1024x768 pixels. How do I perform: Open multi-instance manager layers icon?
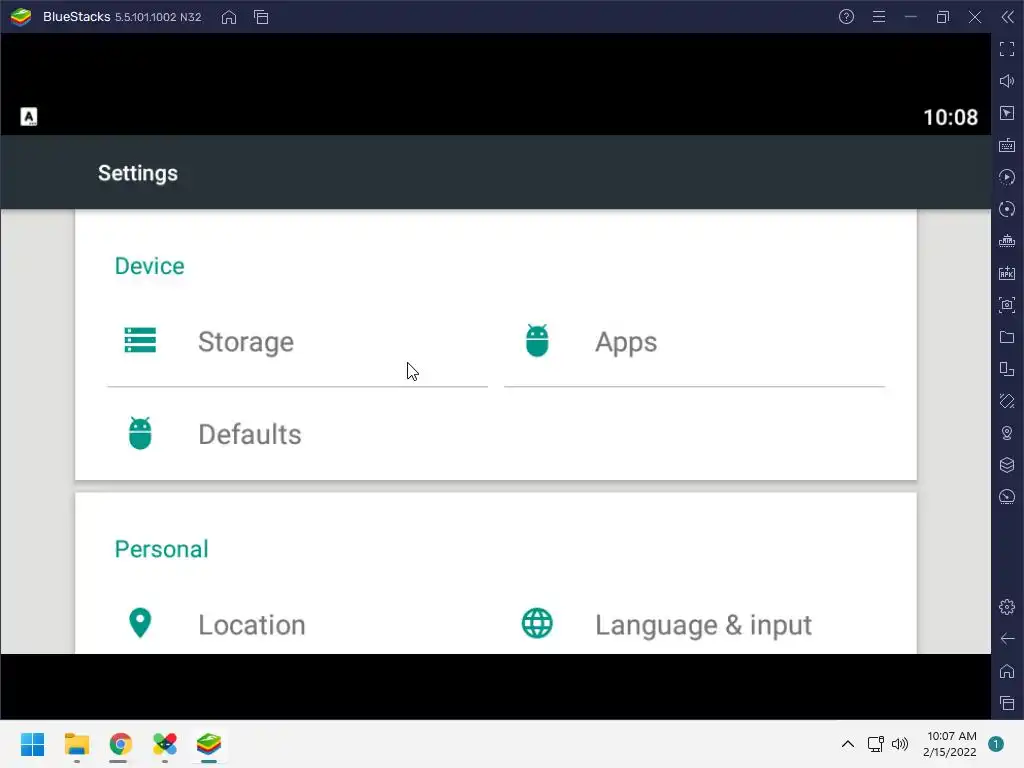tap(1007, 465)
